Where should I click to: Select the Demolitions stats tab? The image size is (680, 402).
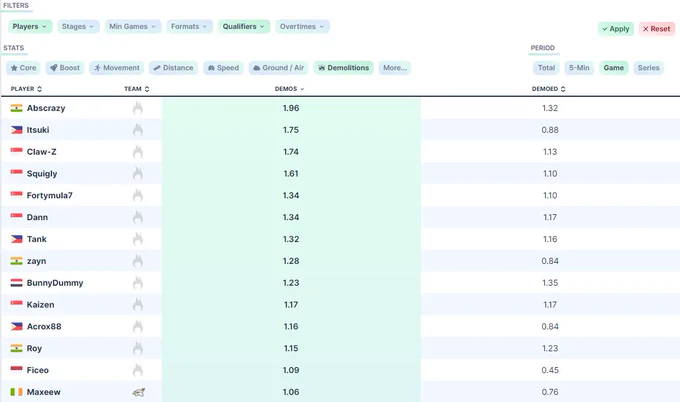coord(343,68)
